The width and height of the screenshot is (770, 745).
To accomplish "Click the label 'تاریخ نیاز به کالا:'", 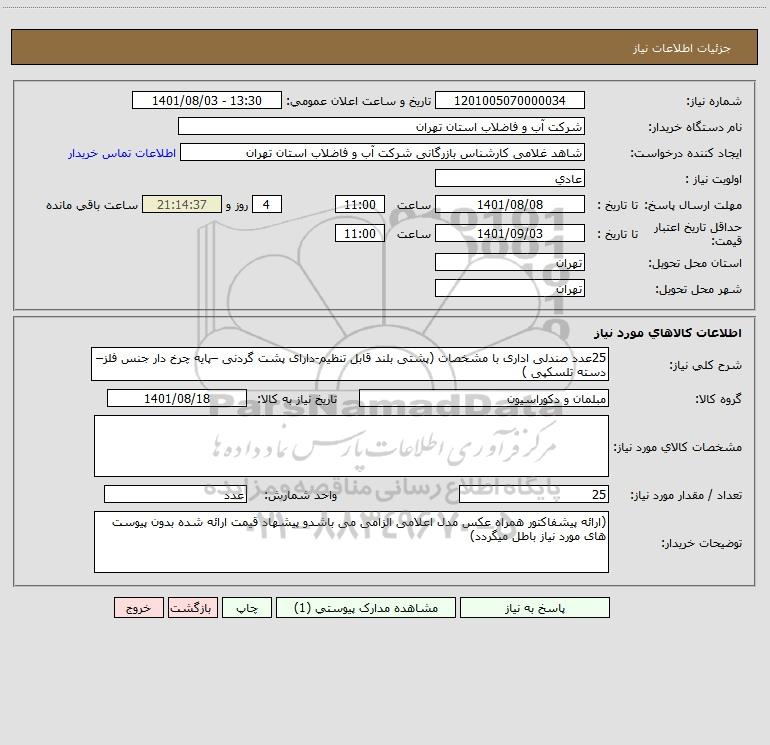I will (x=297, y=399).
